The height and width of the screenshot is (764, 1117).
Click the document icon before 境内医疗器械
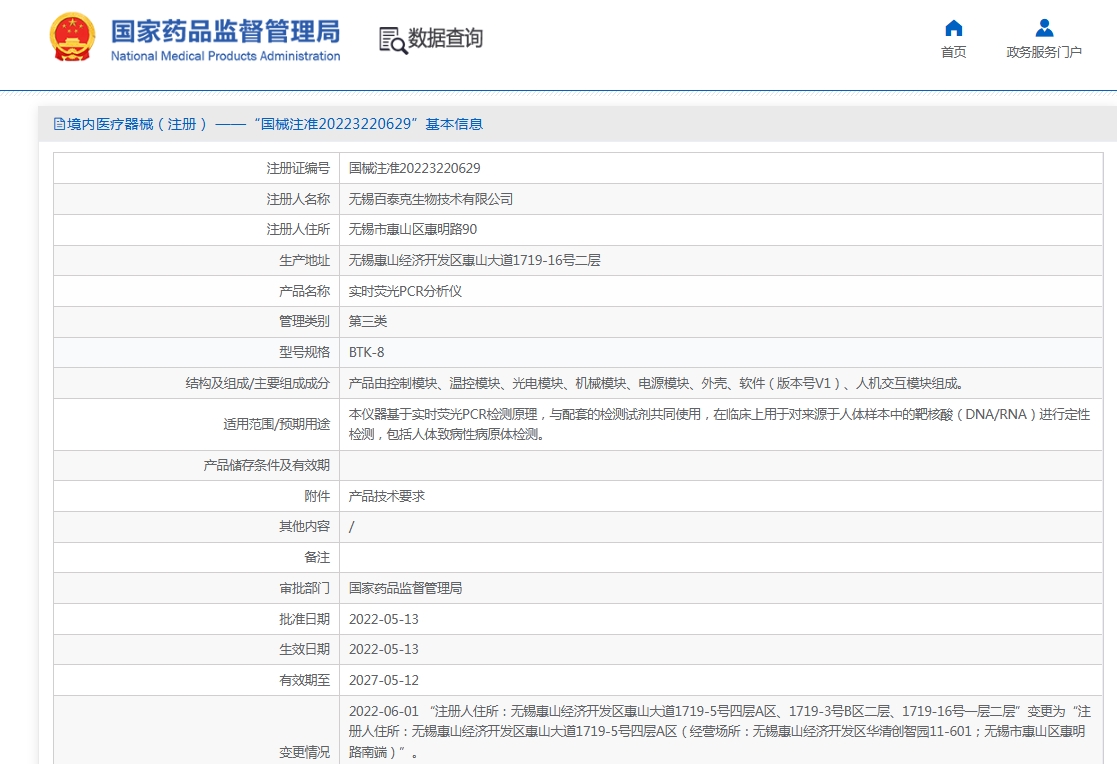tap(59, 124)
